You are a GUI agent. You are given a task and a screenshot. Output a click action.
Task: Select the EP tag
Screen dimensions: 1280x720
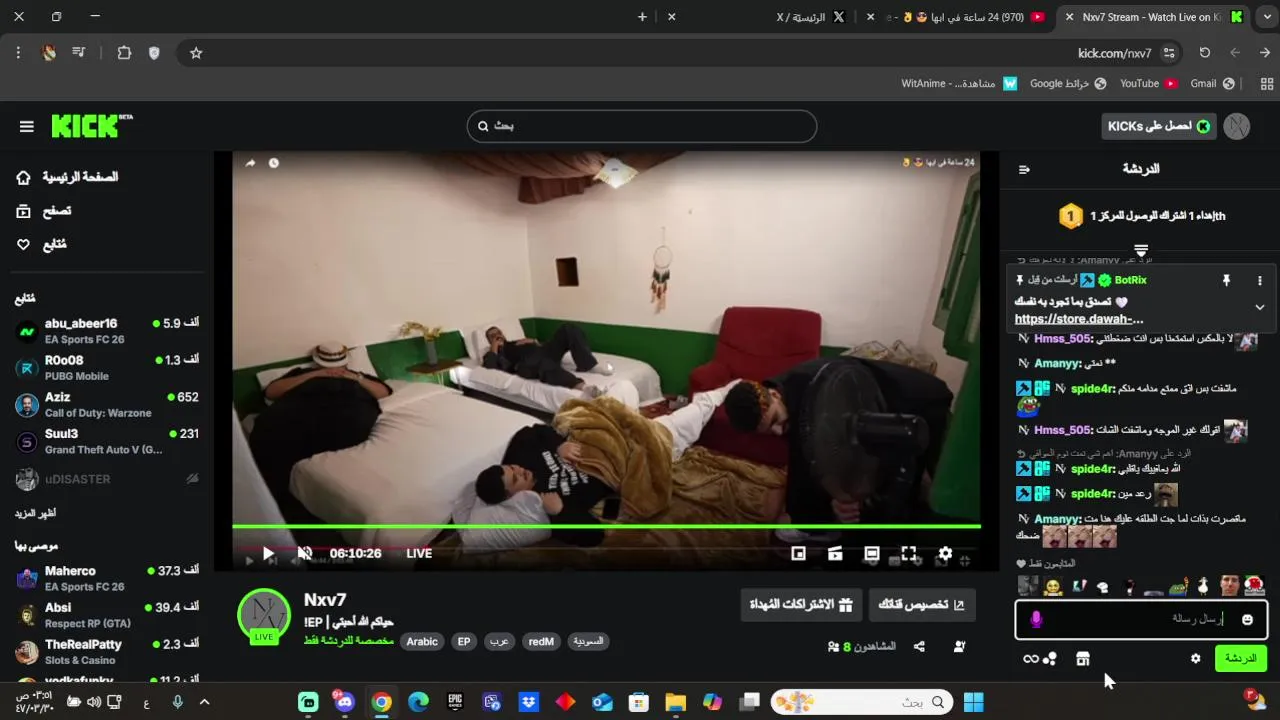[464, 641]
